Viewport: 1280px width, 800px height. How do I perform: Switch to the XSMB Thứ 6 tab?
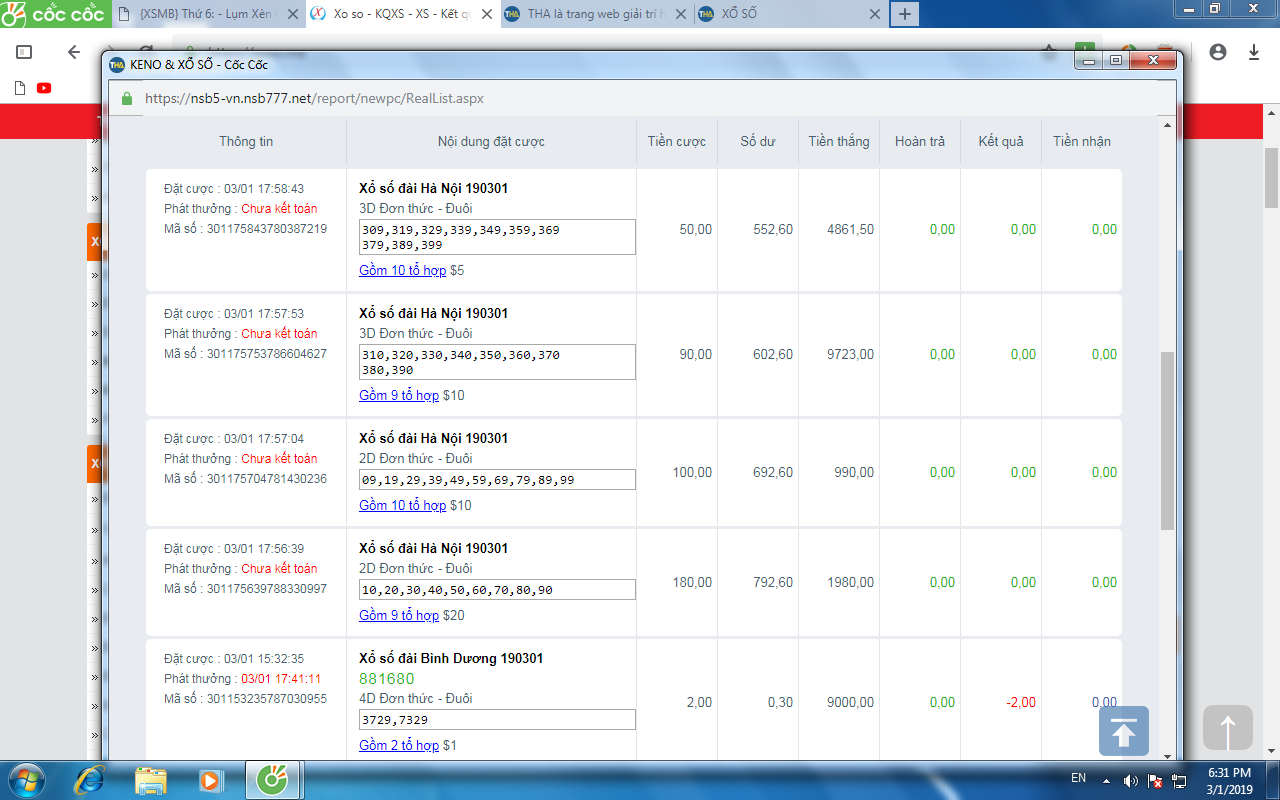(x=200, y=14)
